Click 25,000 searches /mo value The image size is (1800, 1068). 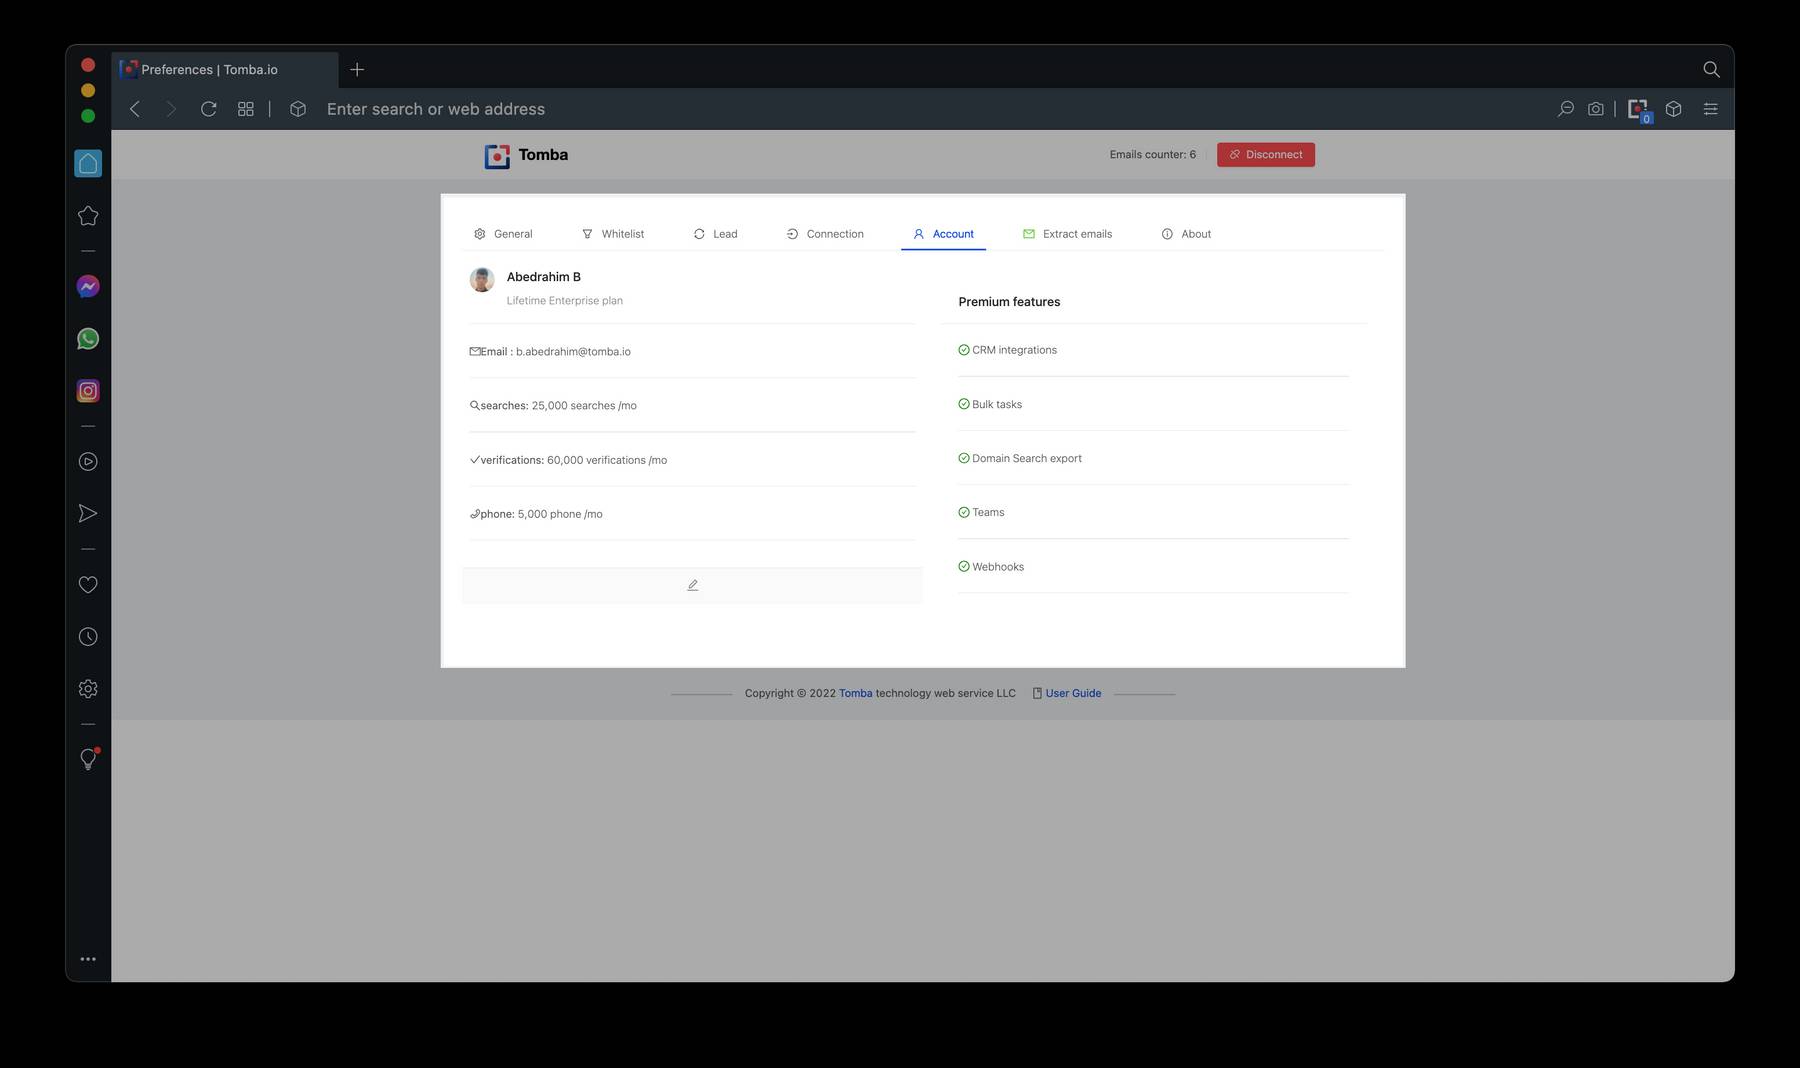584,406
